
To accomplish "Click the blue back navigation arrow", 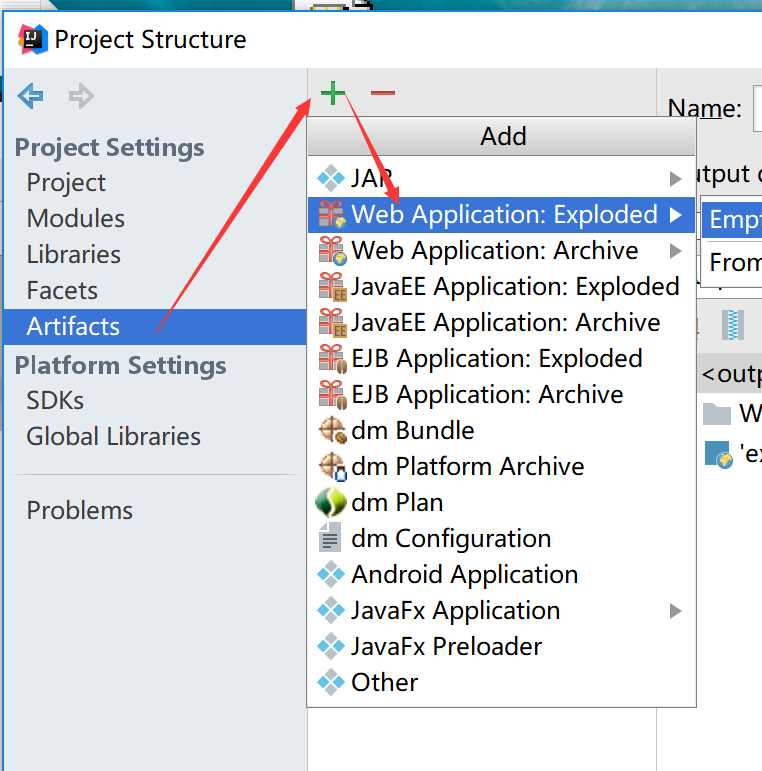I will pos(30,96).
